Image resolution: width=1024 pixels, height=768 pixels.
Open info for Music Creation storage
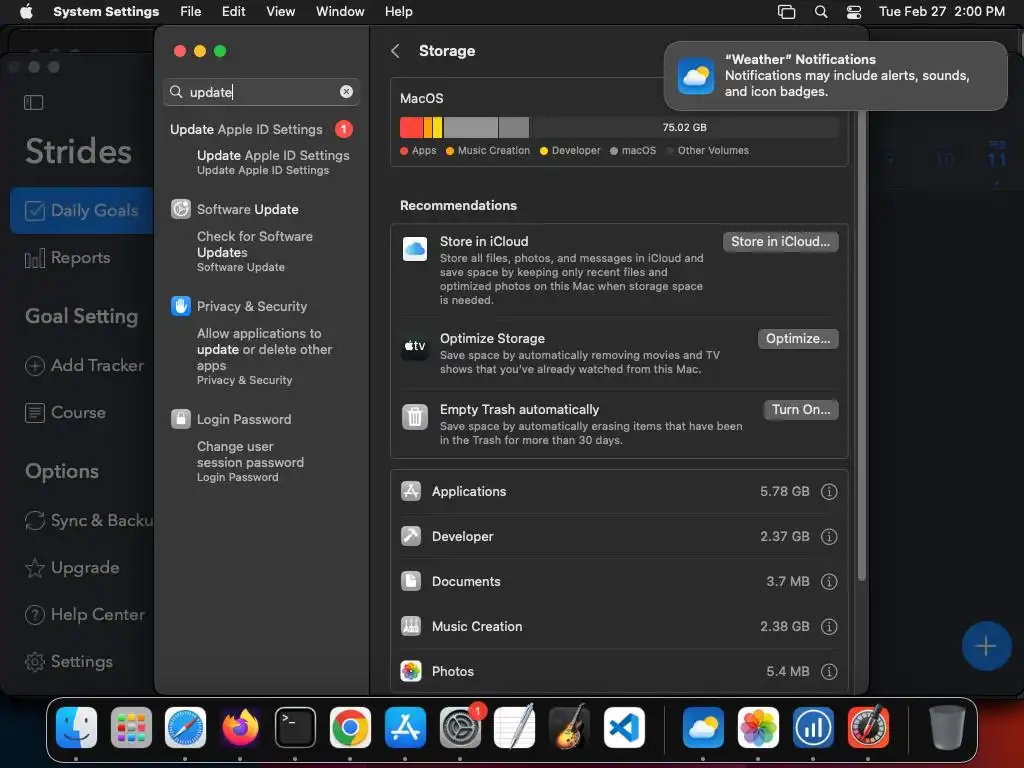click(829, 627)
